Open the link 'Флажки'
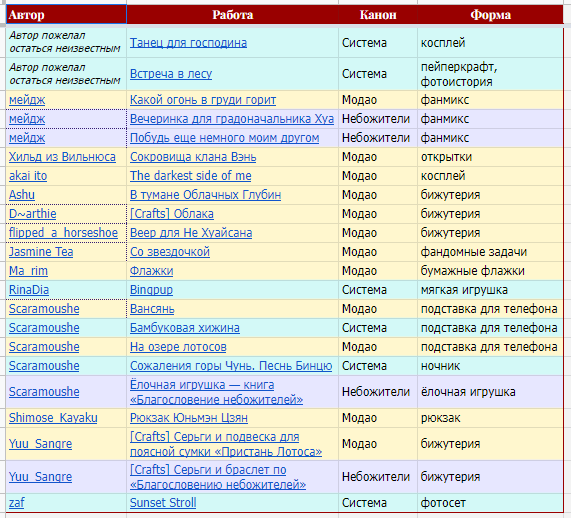 (x=151, y=271)
